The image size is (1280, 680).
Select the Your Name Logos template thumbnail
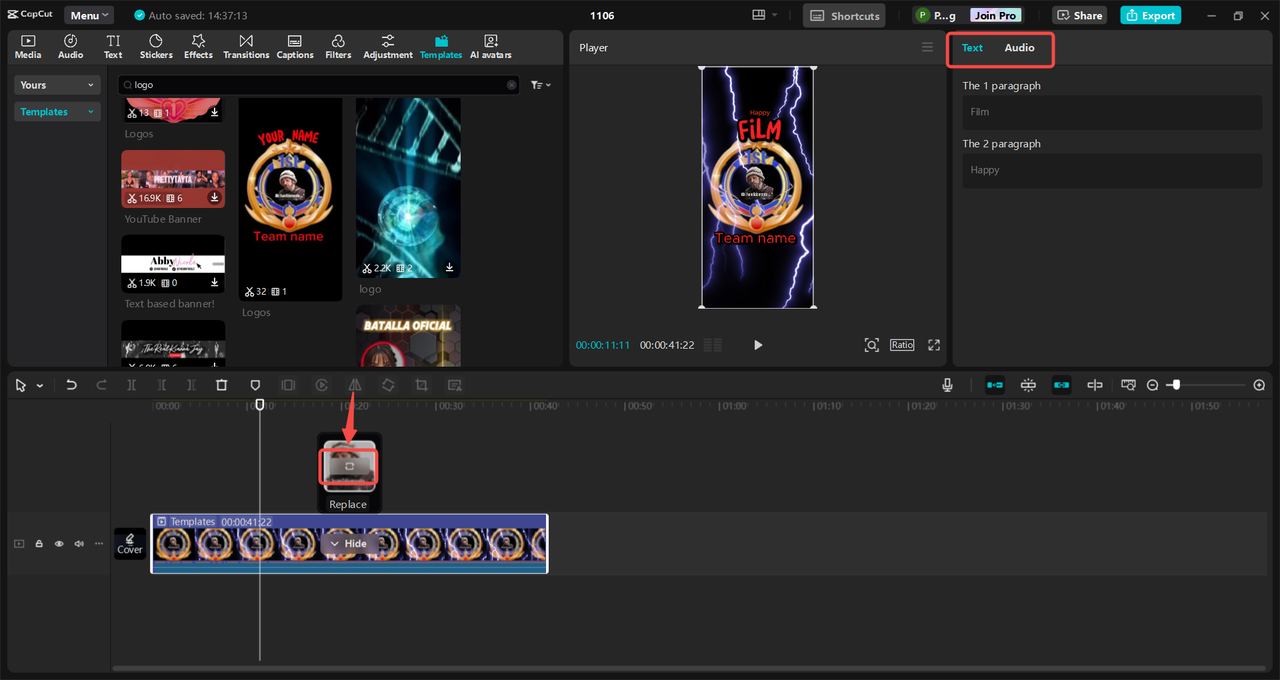coord(290,199)
